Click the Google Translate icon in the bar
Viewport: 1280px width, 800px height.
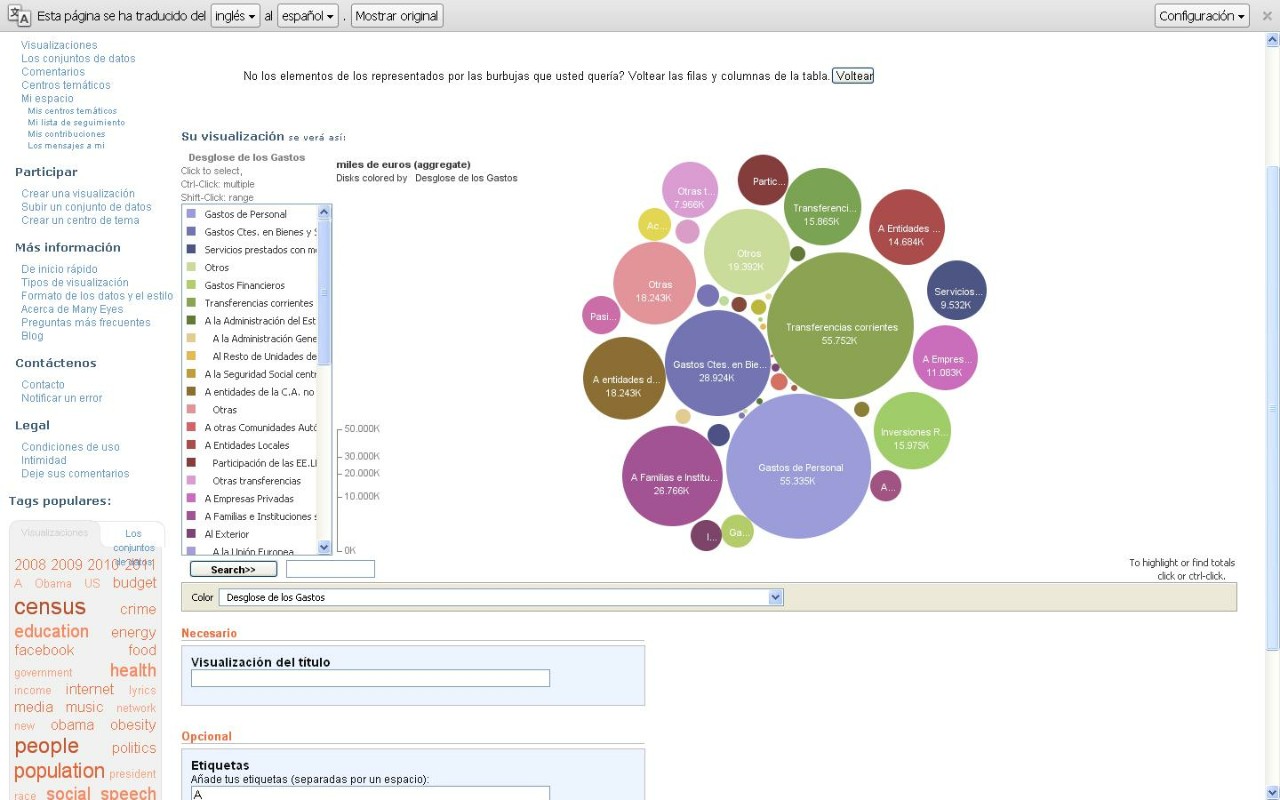pyautogui.click(x=19, y=15)
